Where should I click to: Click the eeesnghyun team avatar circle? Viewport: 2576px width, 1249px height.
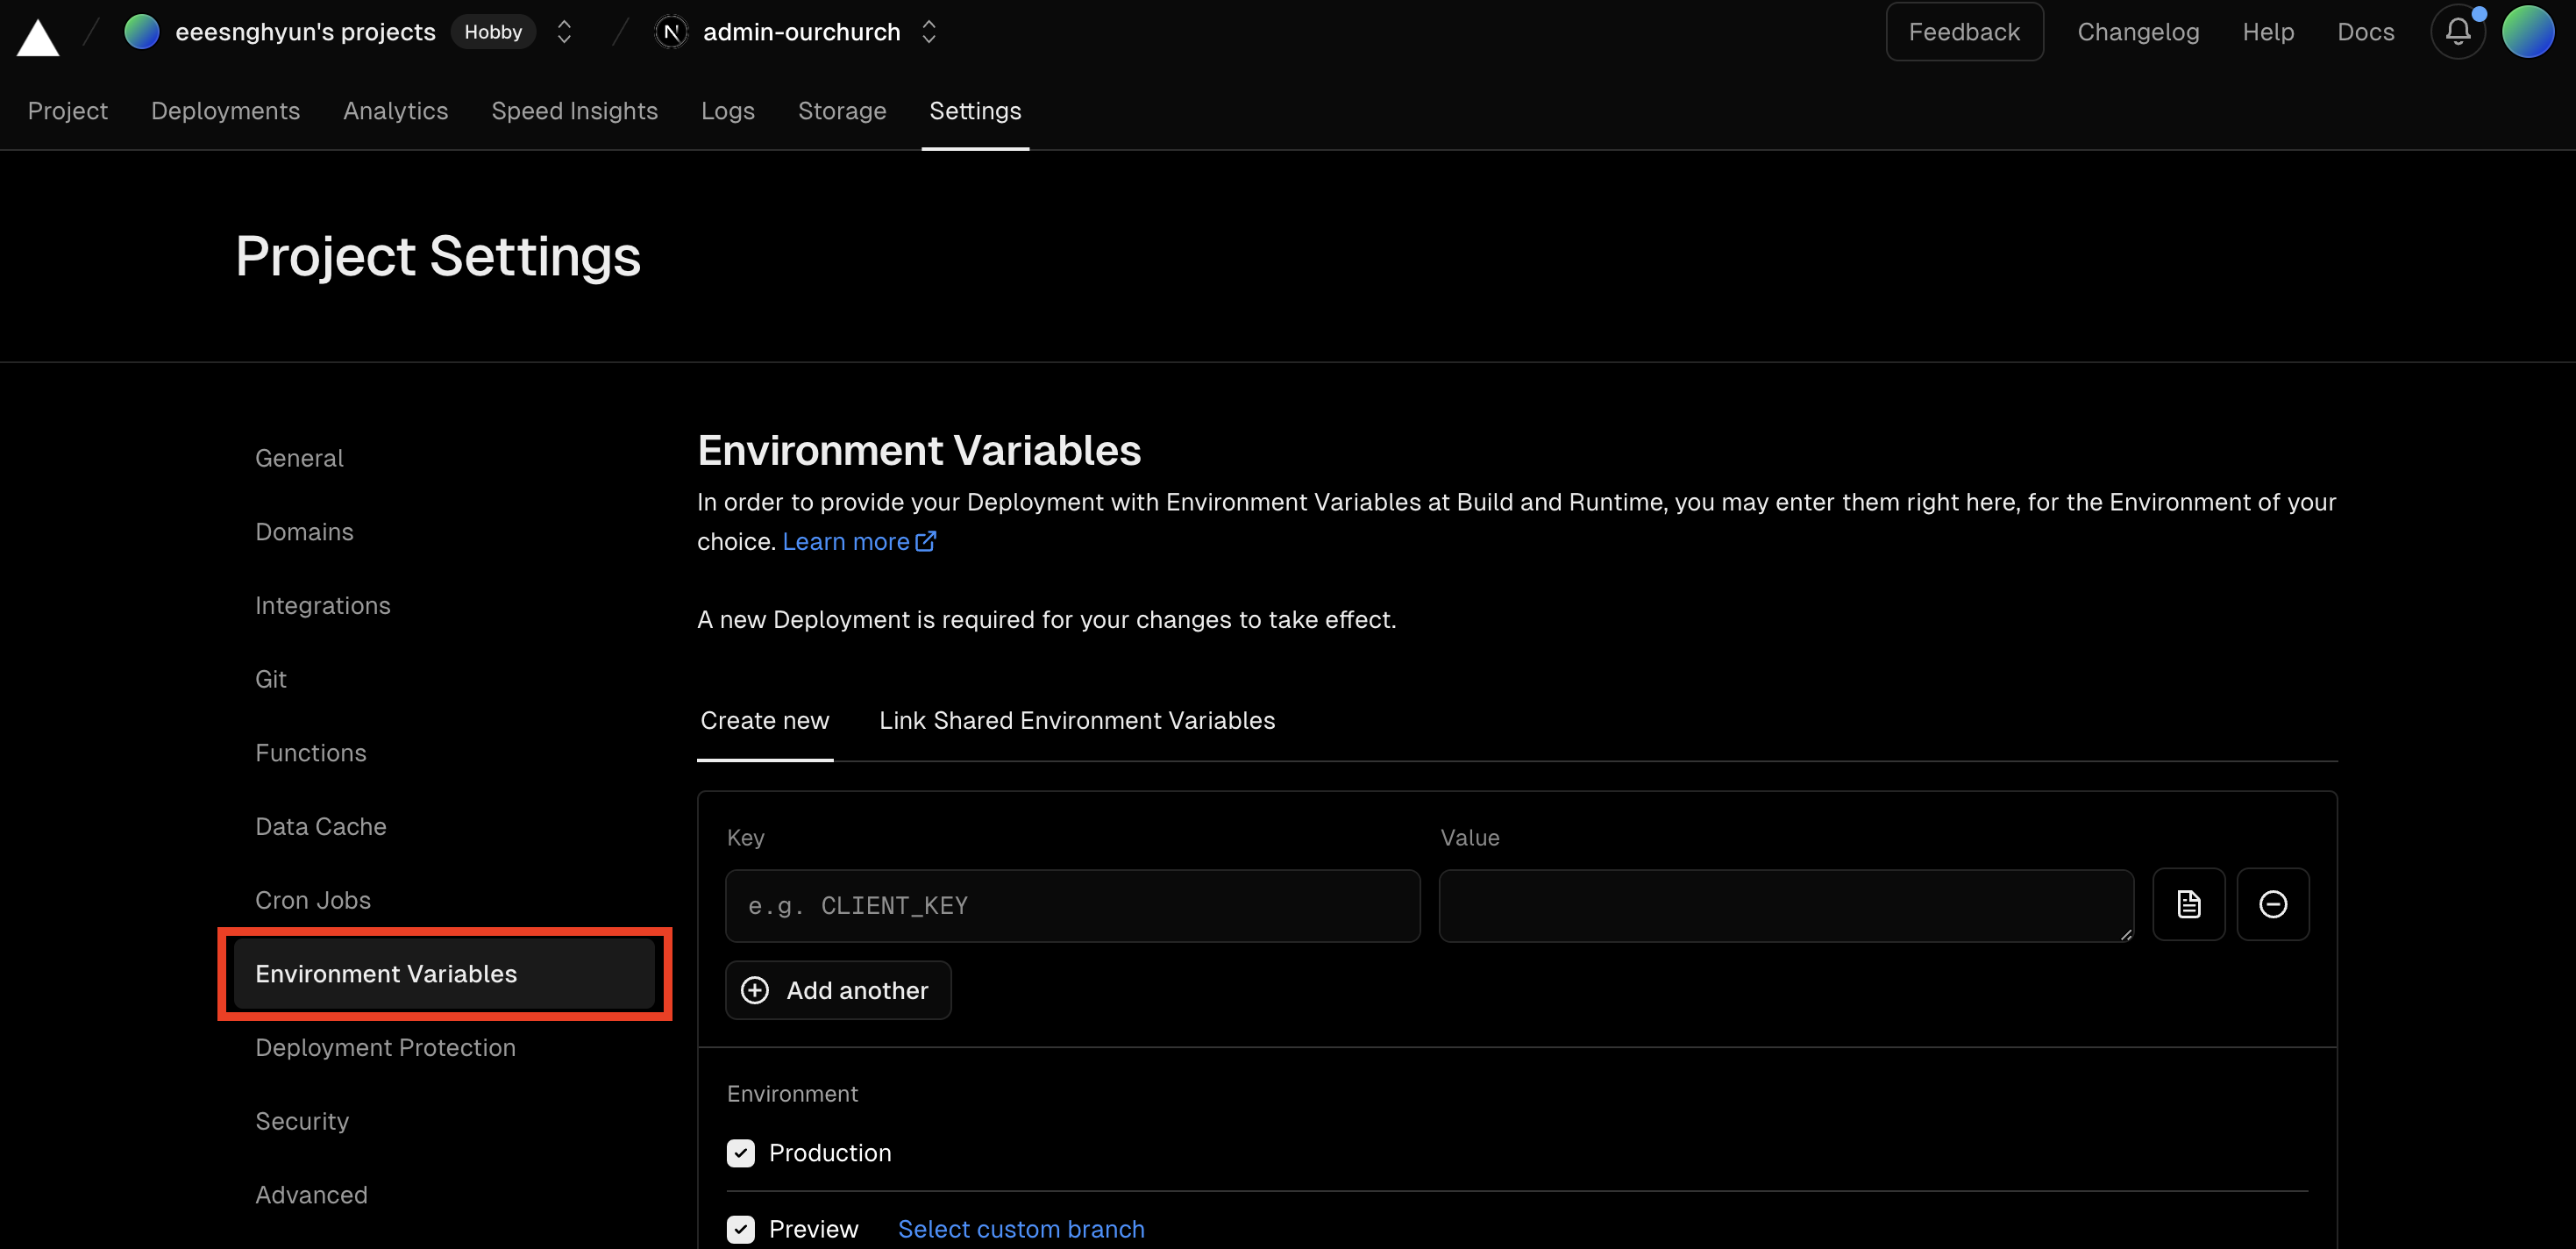click(x=141, y=32)
